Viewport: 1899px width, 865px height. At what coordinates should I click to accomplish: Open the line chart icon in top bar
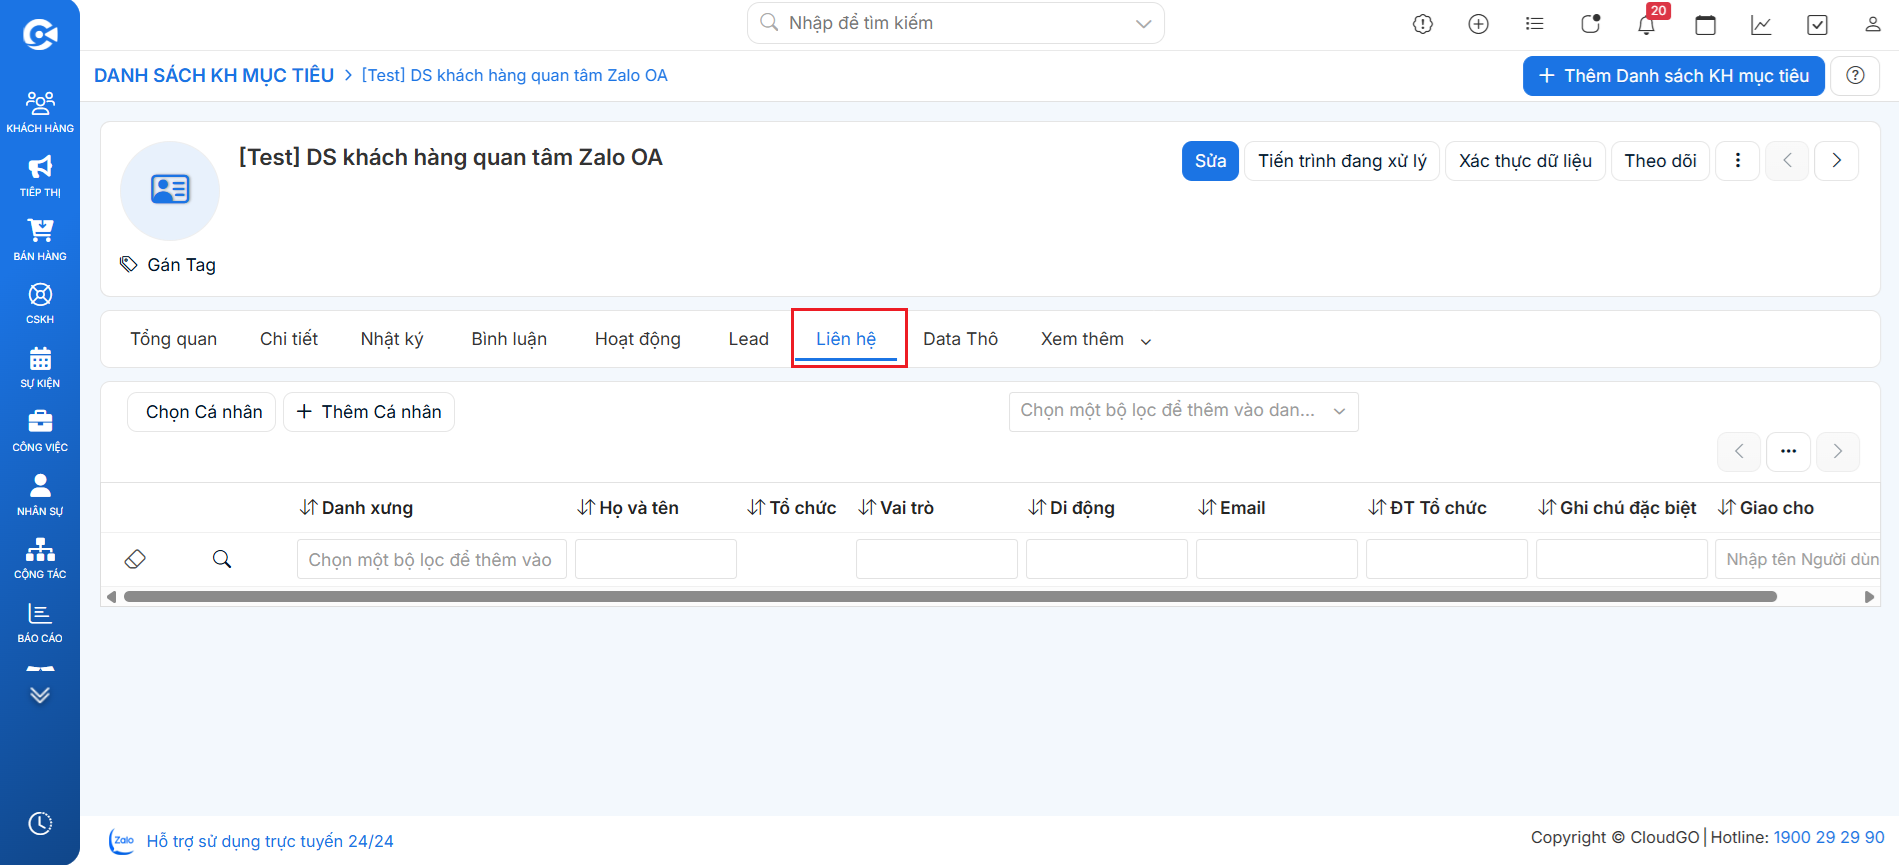[1762, 24]
